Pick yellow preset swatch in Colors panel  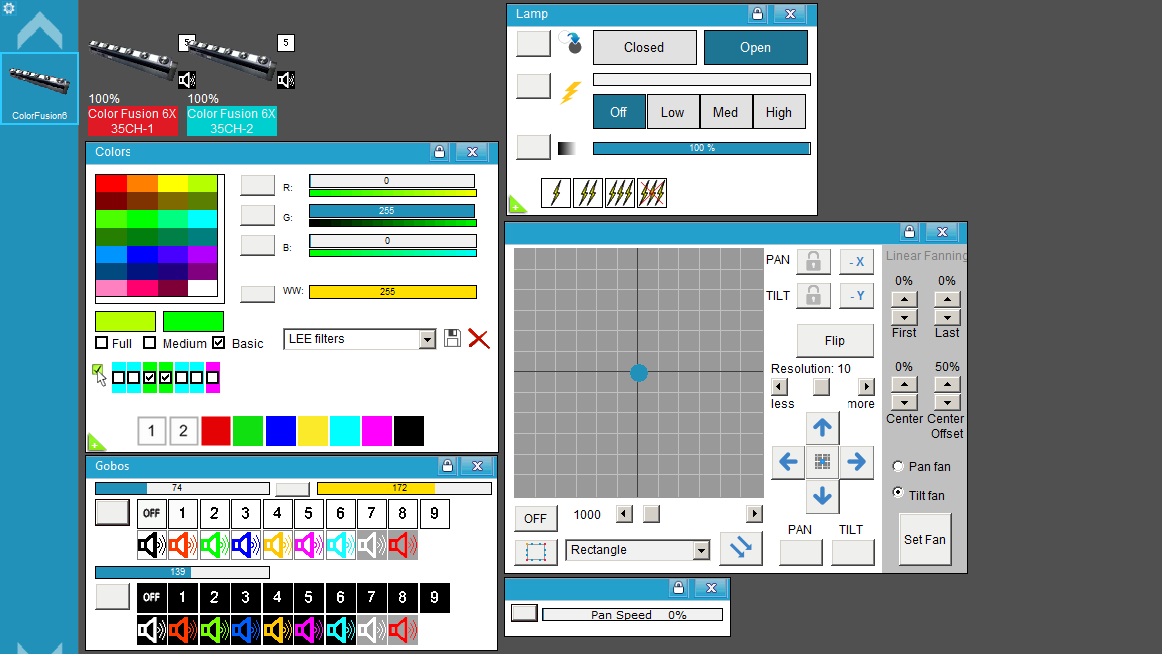tap(313, 431)
